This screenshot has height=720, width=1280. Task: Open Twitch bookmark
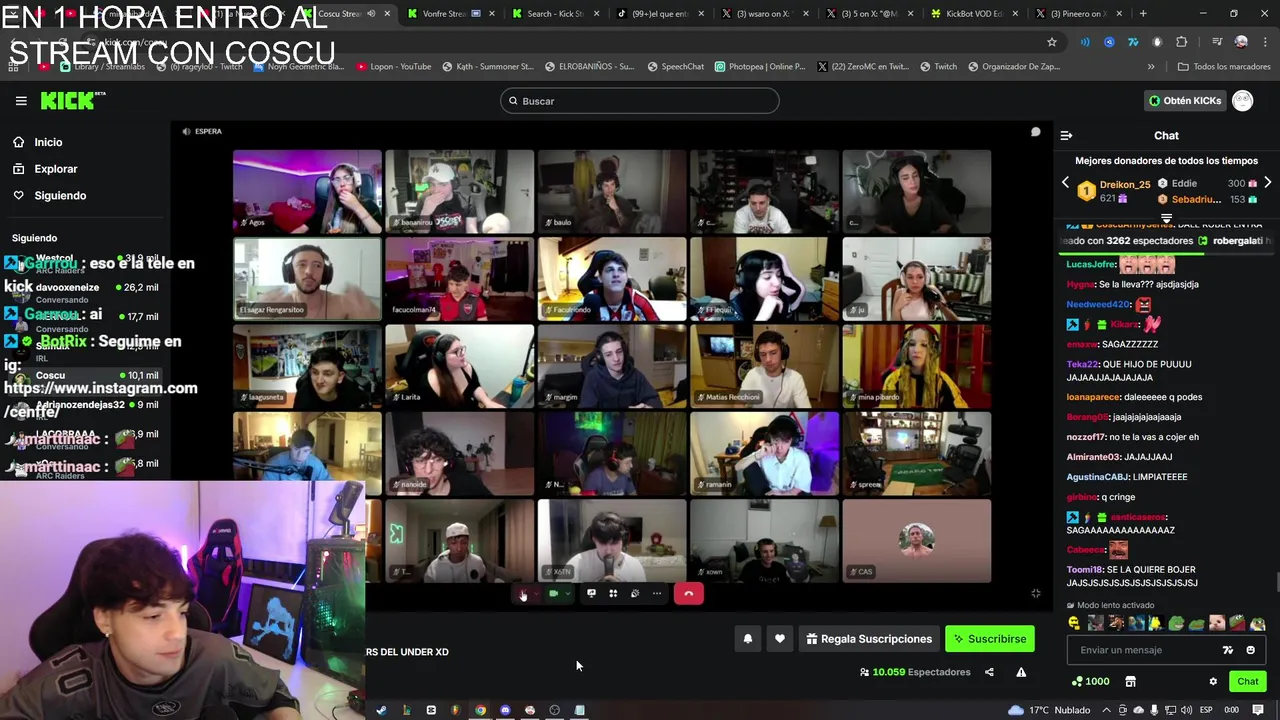[x=938, y=67]
